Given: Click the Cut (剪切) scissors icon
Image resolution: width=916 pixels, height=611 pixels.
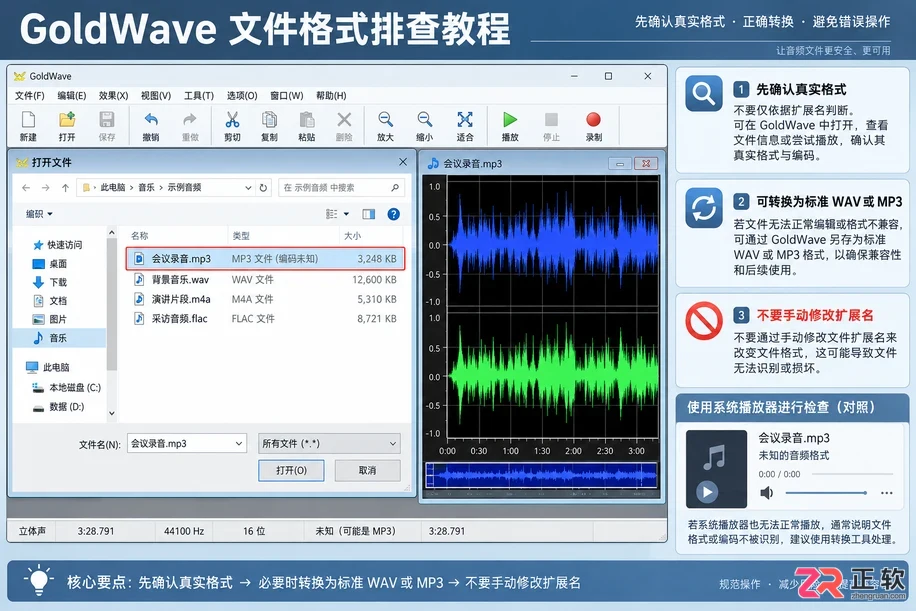Looking at the screenshot, I should click(x=232, y=120).
